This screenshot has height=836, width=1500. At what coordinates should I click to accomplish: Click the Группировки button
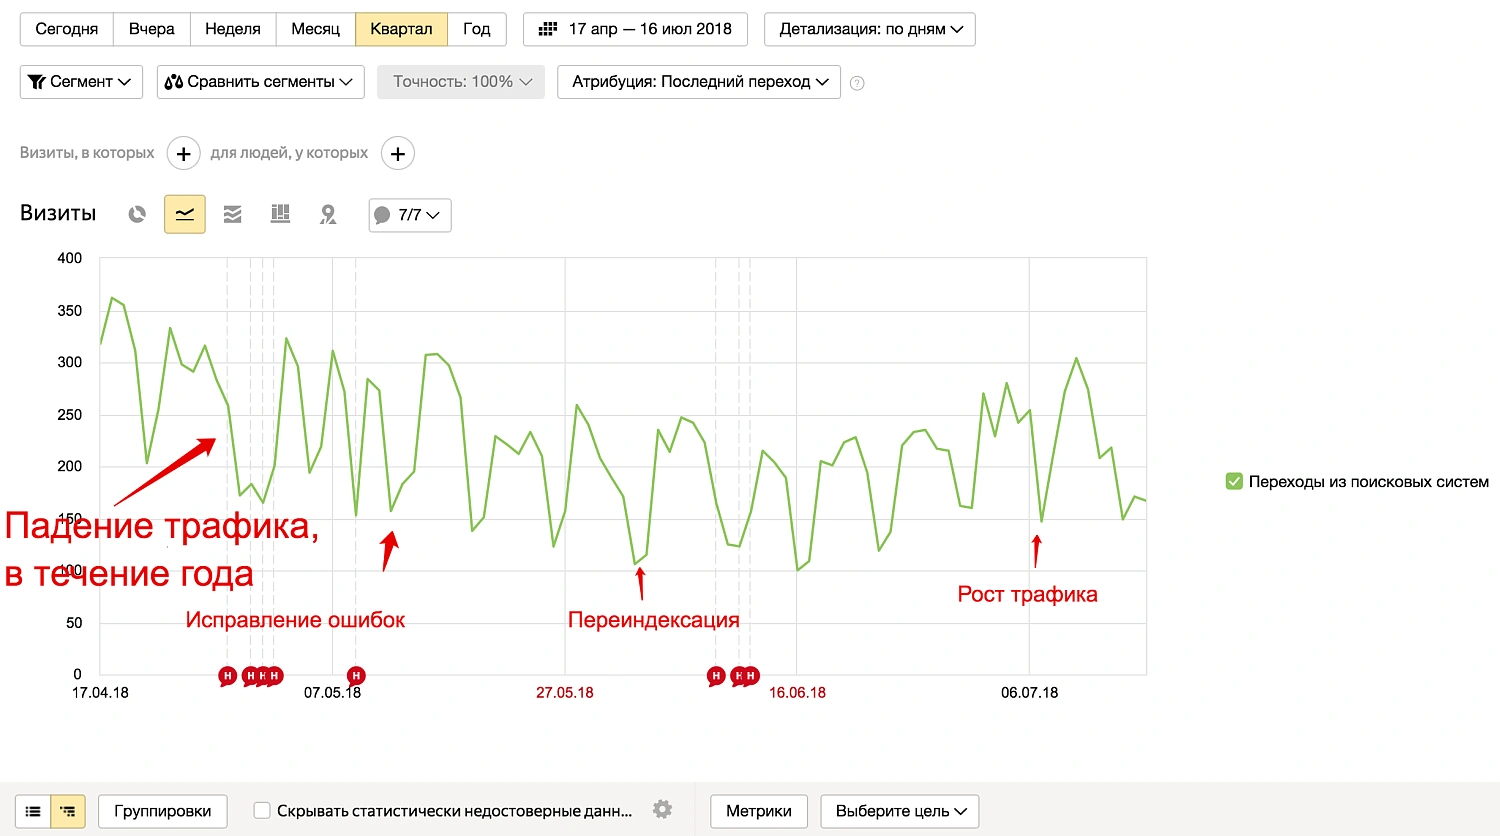[x=162, y=811]
